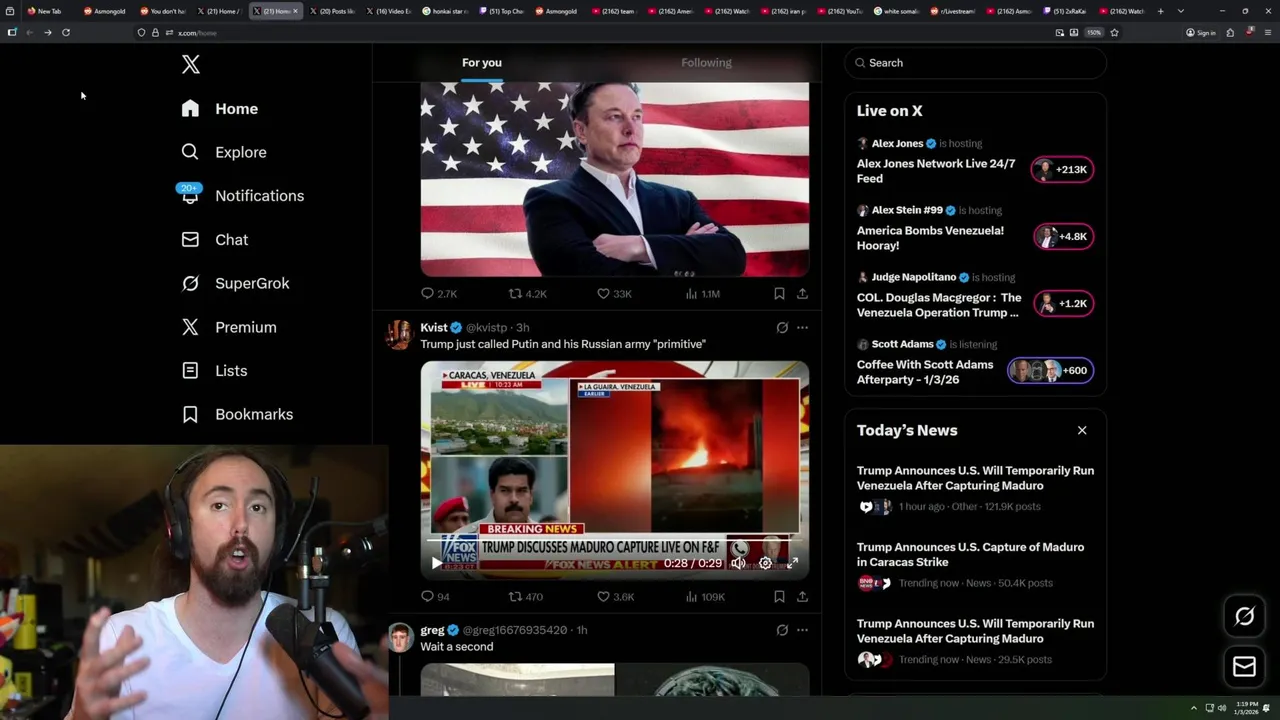
Task: Like Kvist's post with 3.6K likes
Action: (615, 597)
